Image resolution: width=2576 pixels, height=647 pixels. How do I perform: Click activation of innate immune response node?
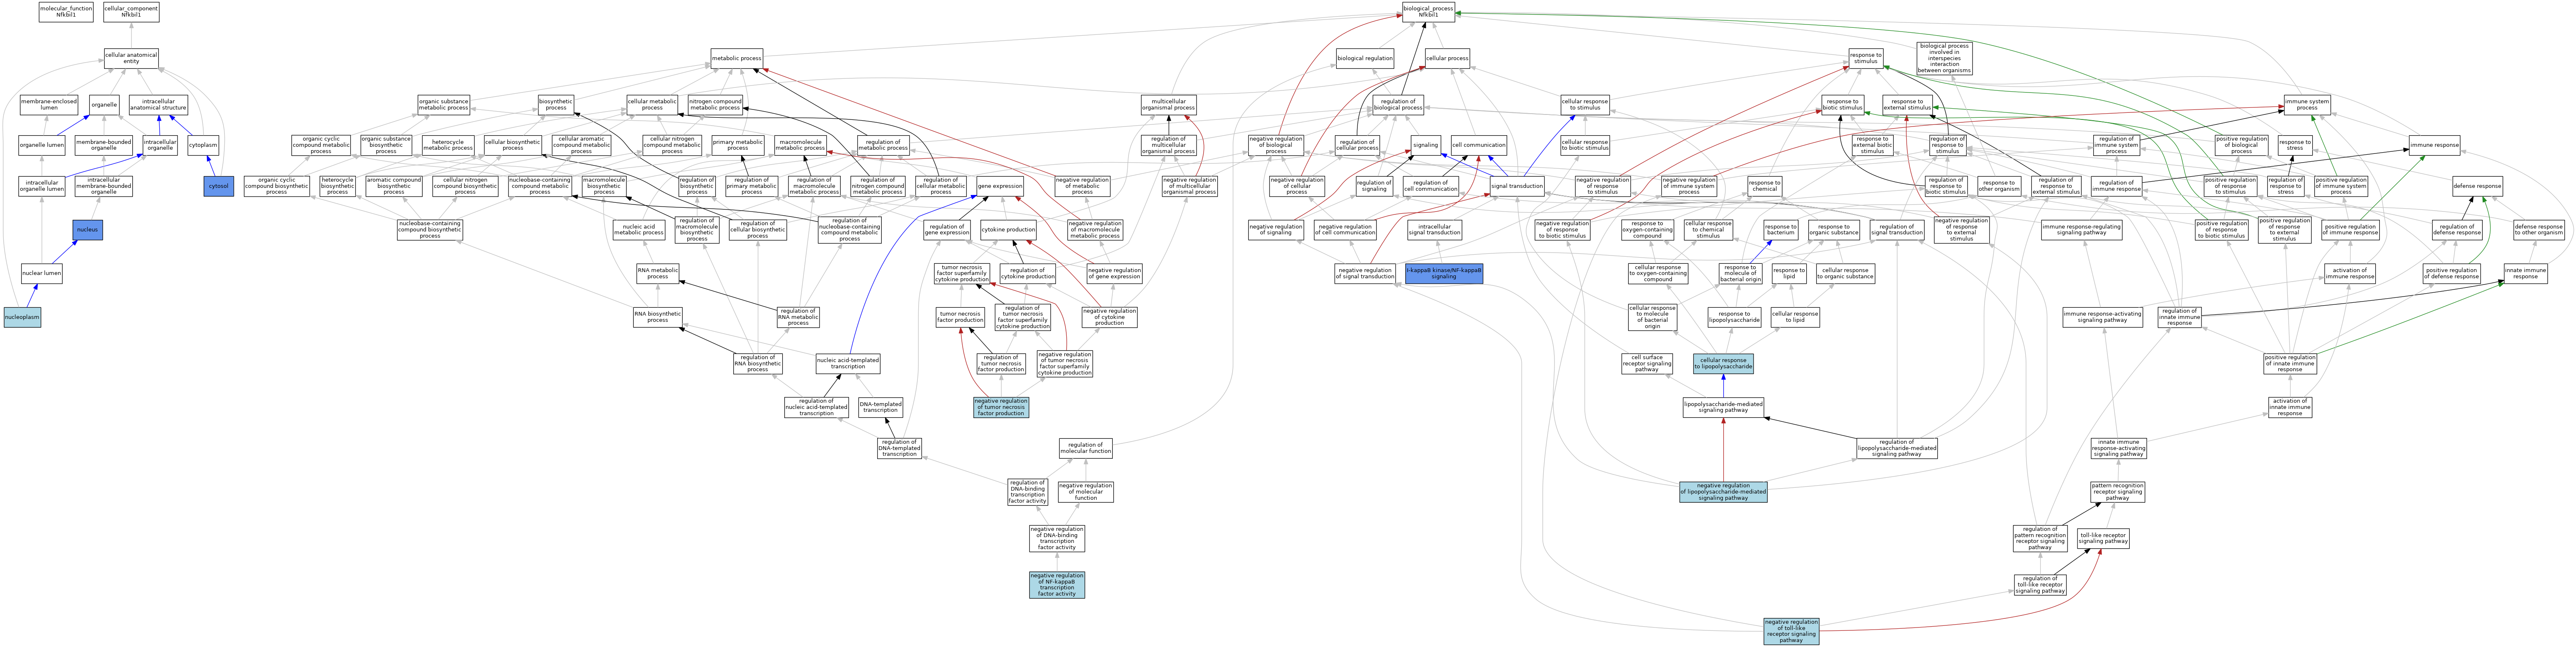[x=2289, y=407]
